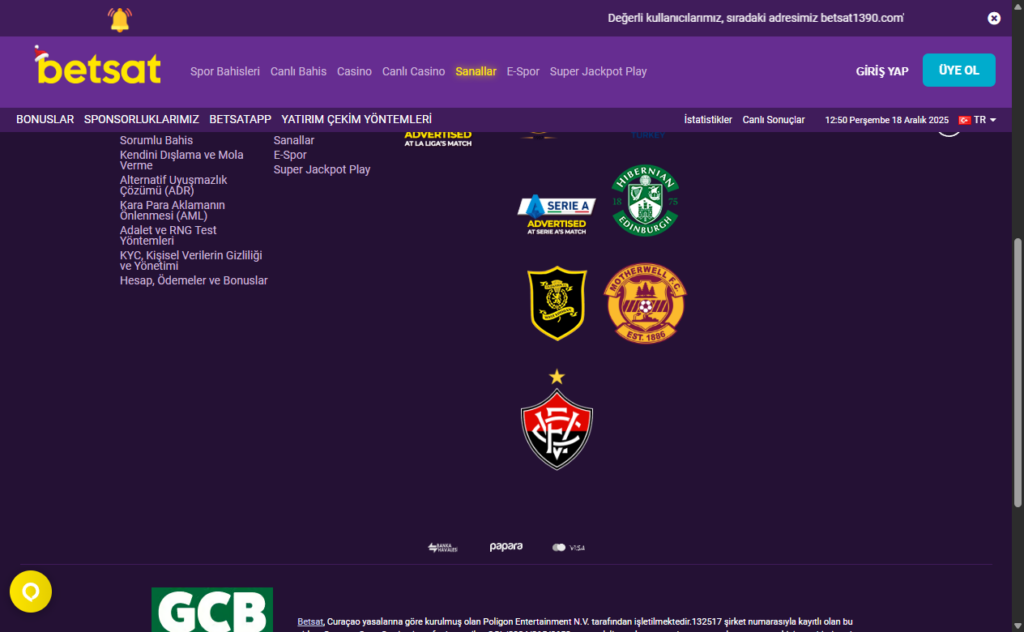This screenshot has height=632, width=1024.
Task: Click the GCB licence badge
Action: (212, 610)
